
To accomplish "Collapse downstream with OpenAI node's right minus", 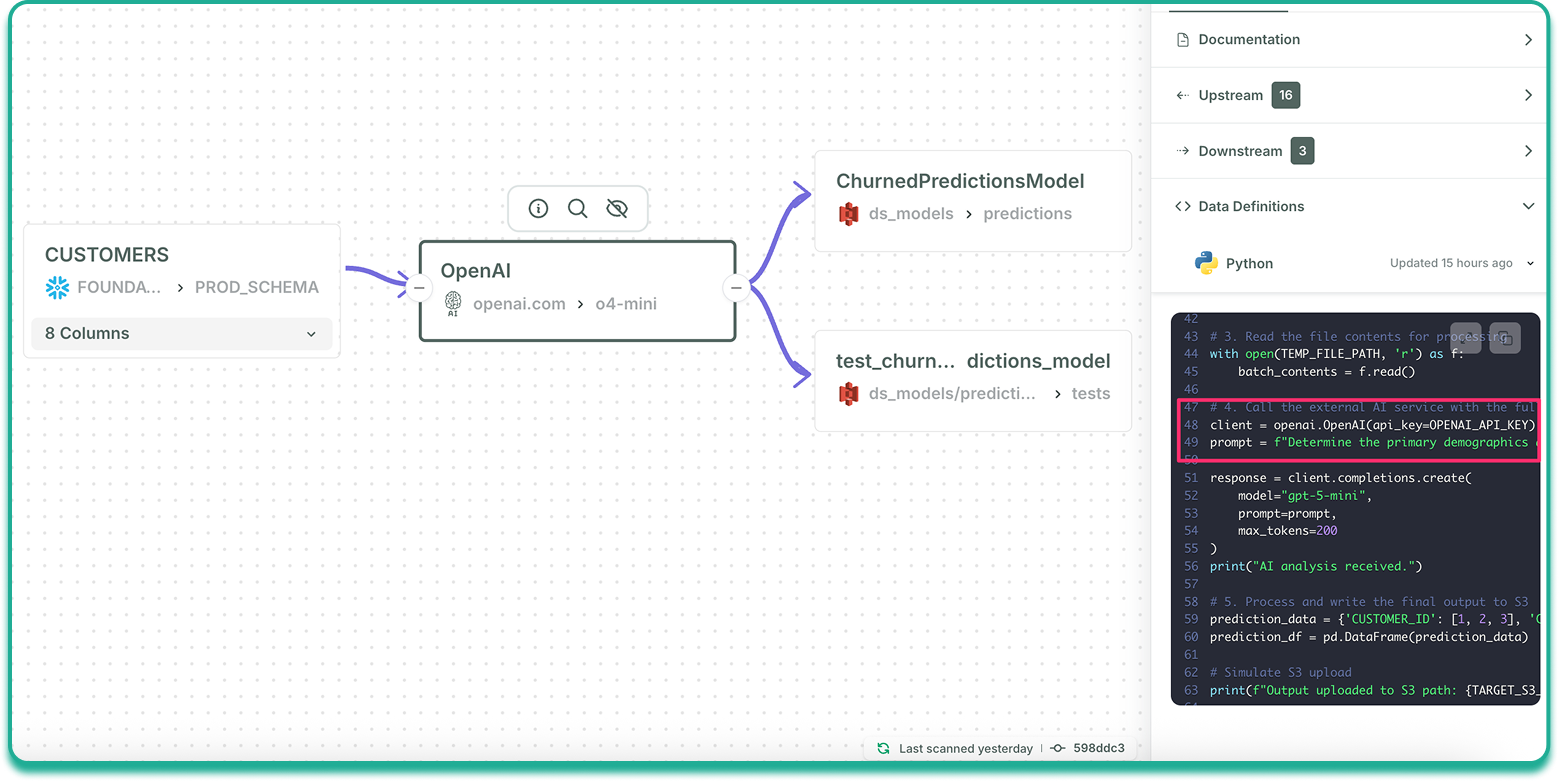I will tap(736, 288).
